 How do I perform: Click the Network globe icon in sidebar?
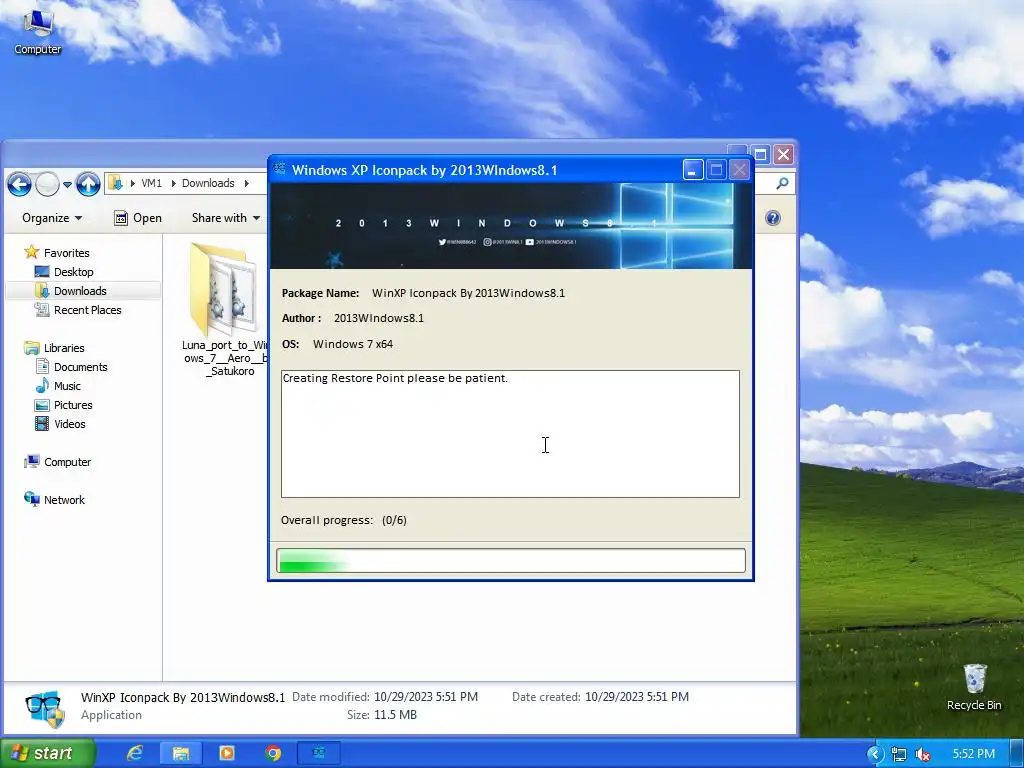[x=31, y=499]
